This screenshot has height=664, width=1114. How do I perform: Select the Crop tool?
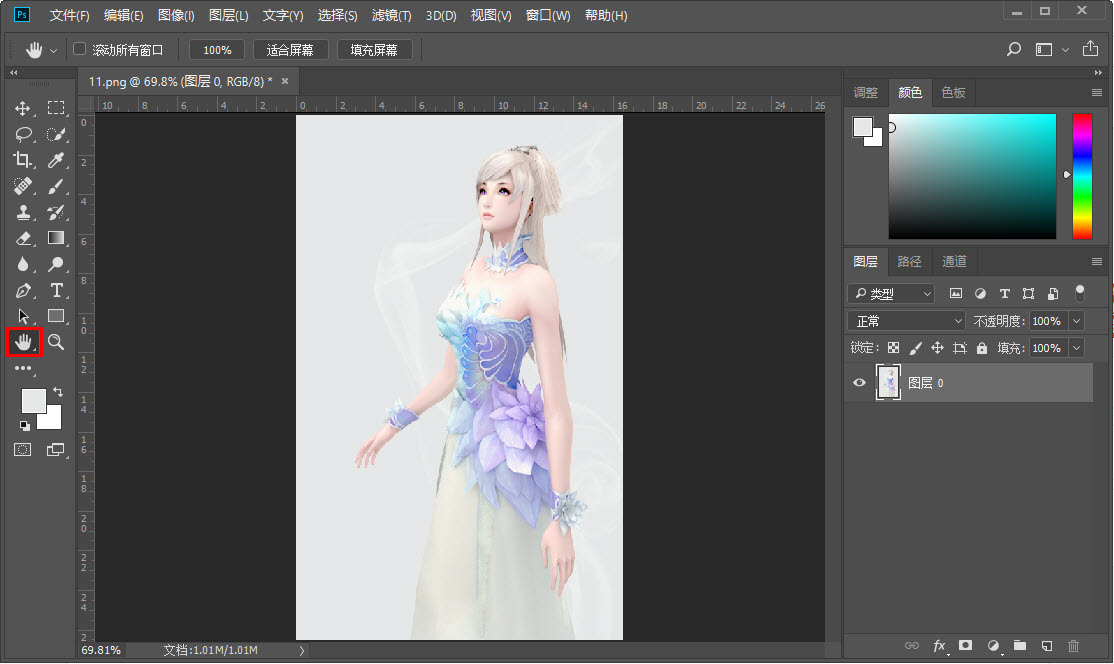pyautogui.click(x=23, y=160)
